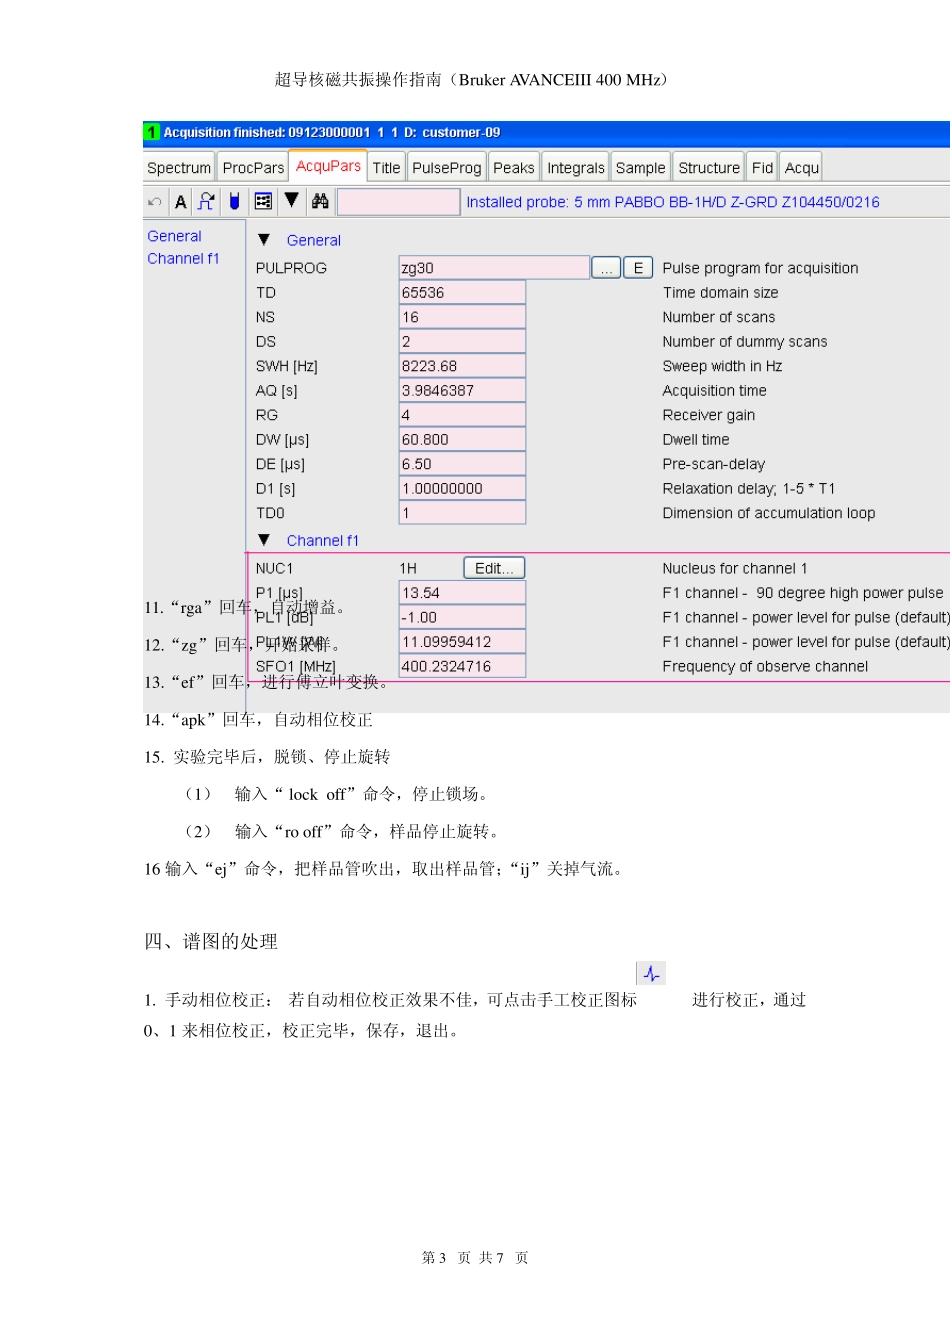Click the 'Acquisition finished' title bar text
This screenshot has height=1344, width=950.
click(x=332, y=132)
